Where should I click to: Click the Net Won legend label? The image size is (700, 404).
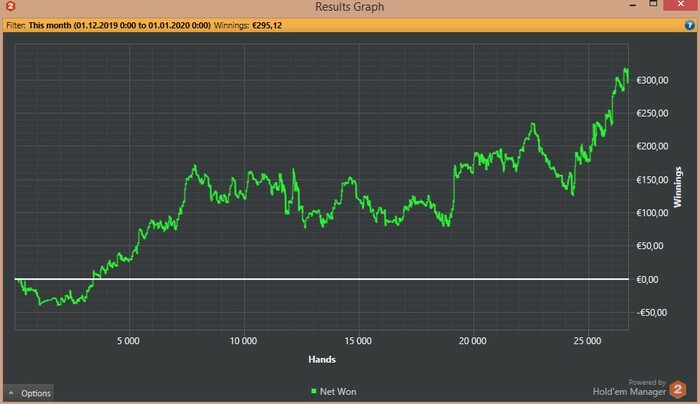[338, 392]
